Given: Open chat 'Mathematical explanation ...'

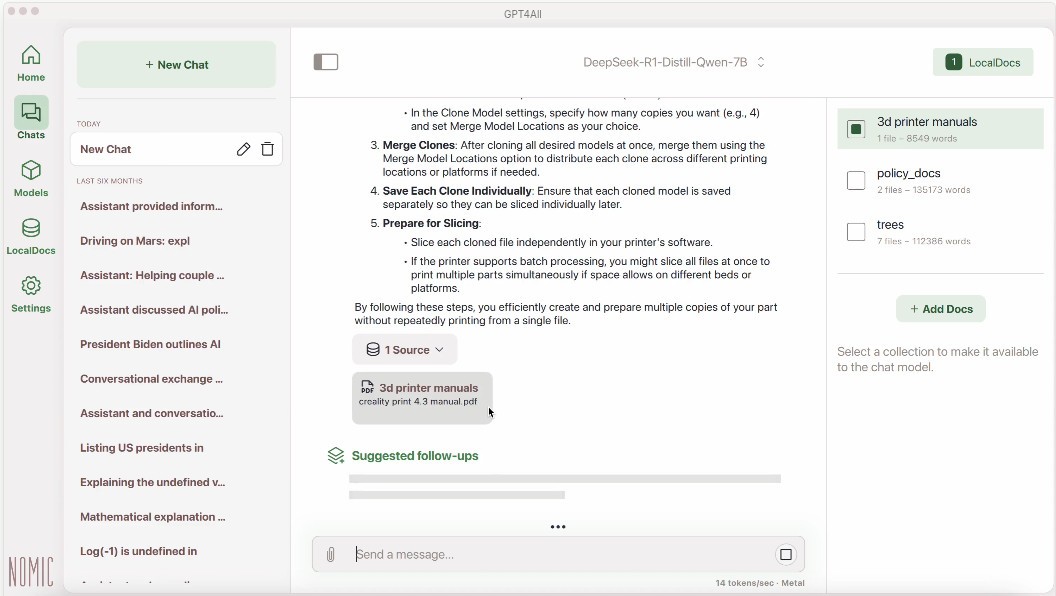Looking at the screenshot, I should click(x=153, y=517).
